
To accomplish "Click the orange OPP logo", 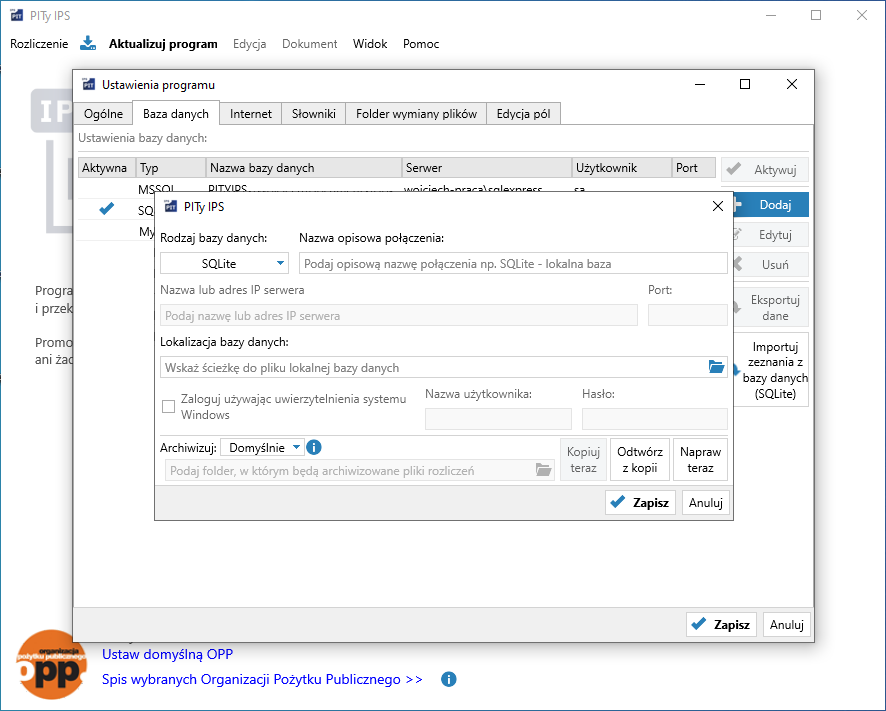I will click(50, 664).
